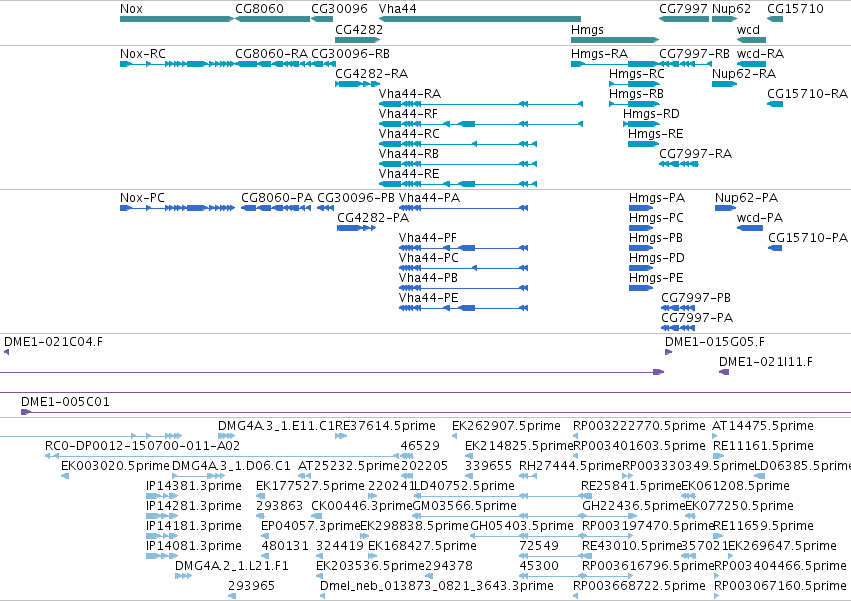Select the Vha44 gene bar
Image resolution: width=851 pixels, height=601 pixels.
[480, 19]
